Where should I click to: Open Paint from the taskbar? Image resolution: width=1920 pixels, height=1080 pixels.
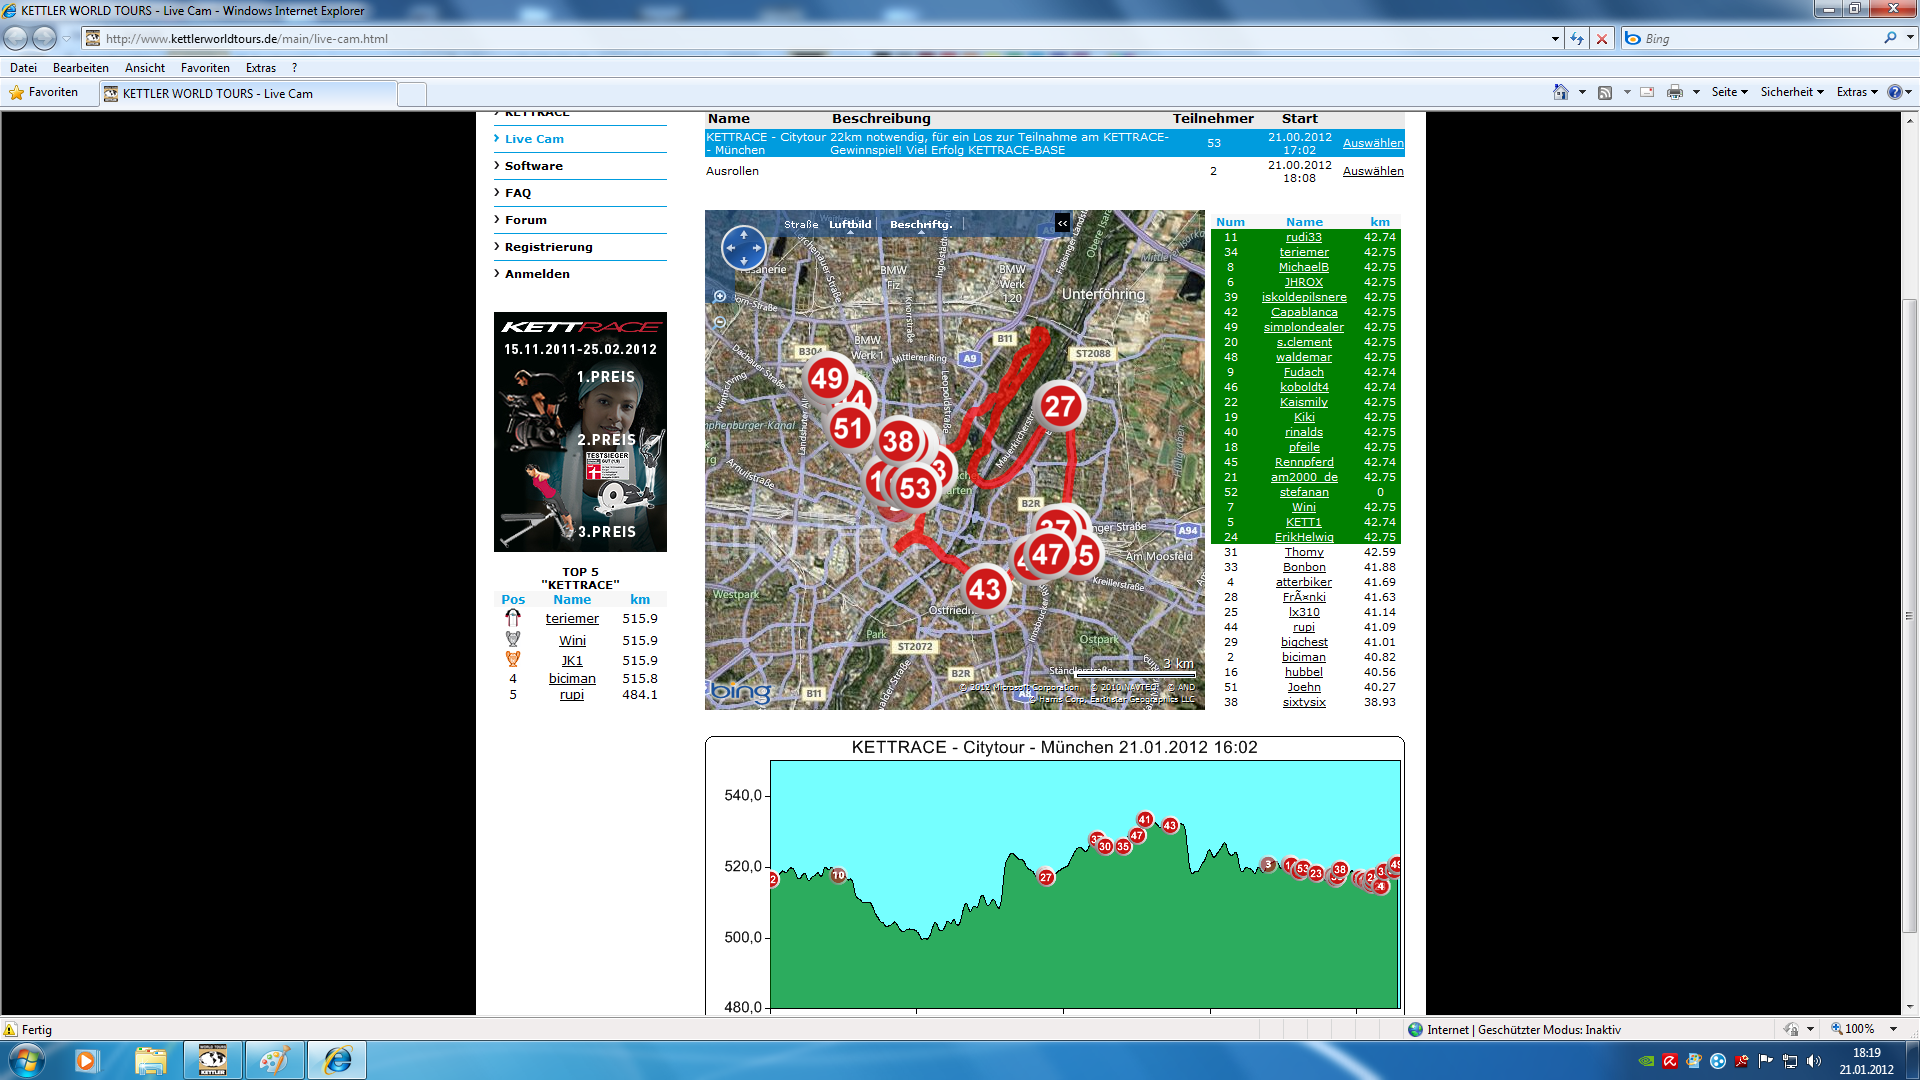(x=275, y=1060)
